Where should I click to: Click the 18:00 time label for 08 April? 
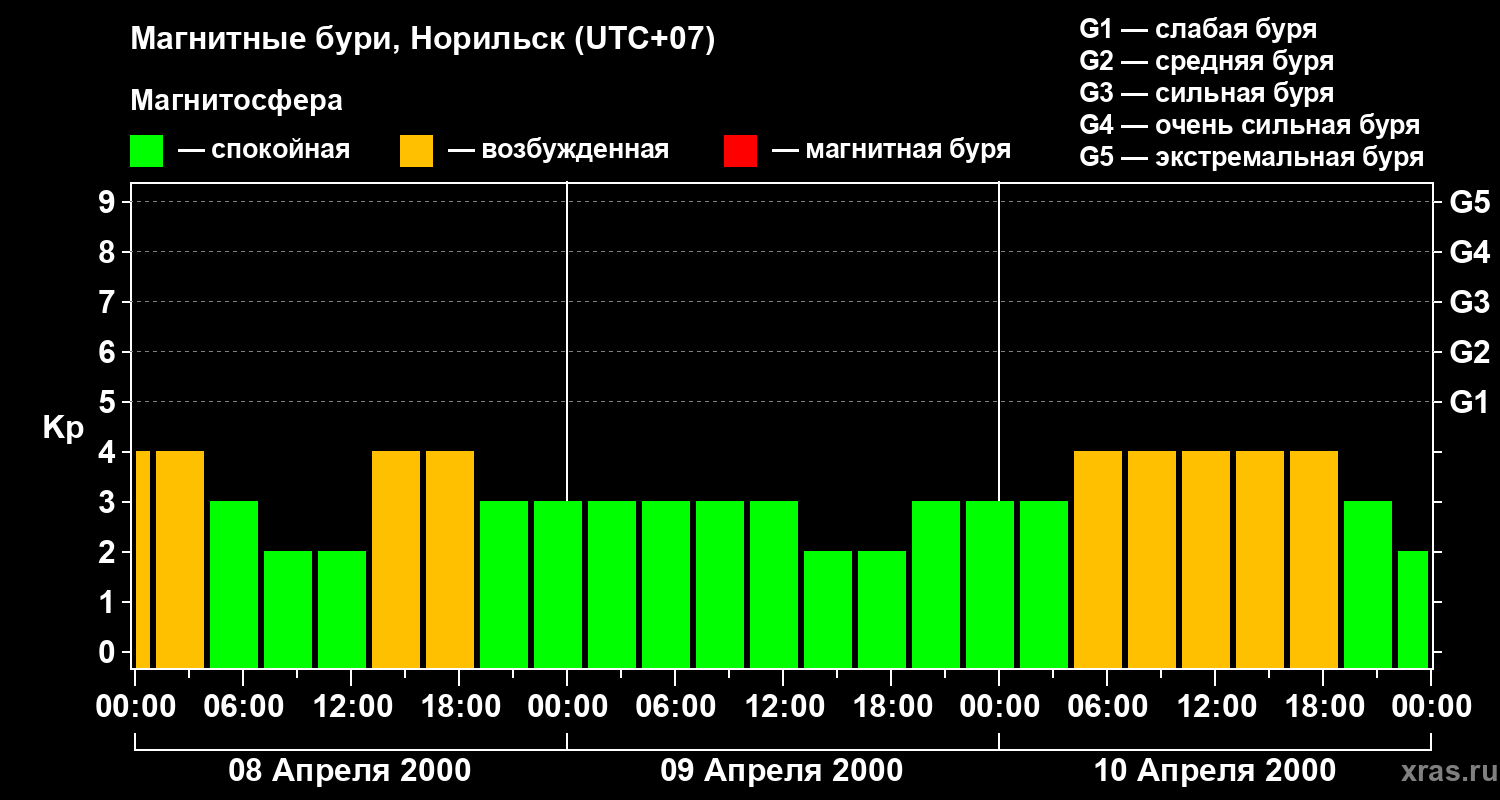459,706
